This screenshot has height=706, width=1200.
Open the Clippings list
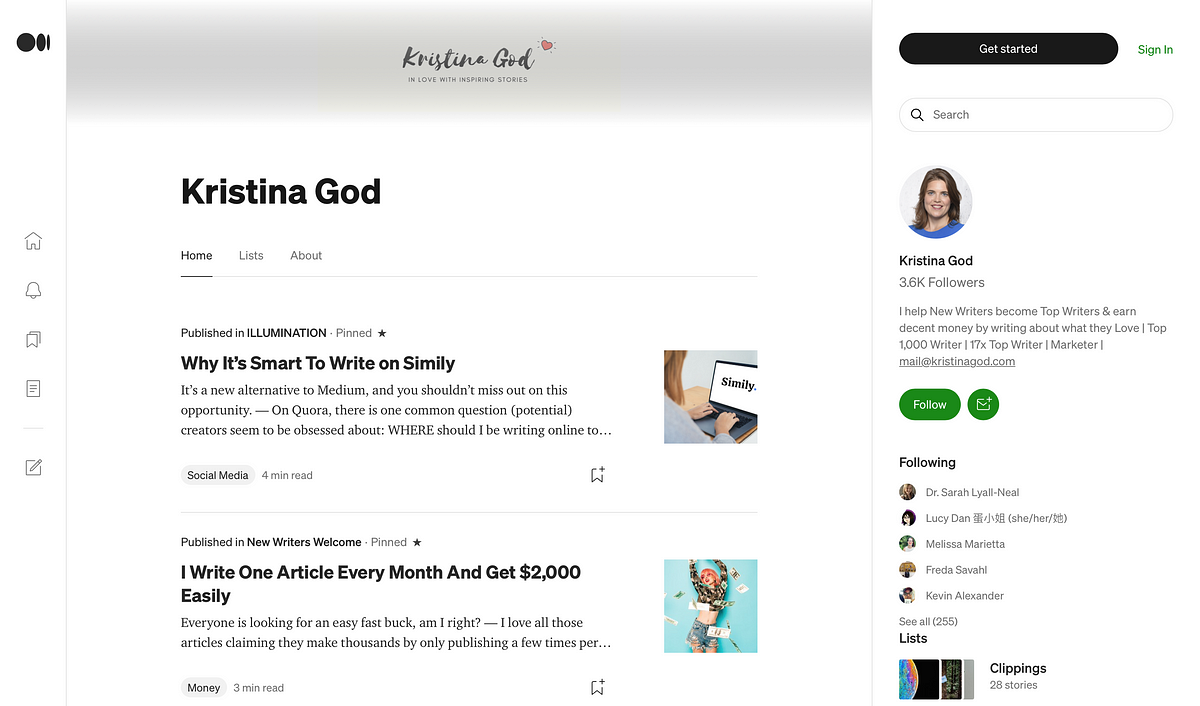(1018, 668)
